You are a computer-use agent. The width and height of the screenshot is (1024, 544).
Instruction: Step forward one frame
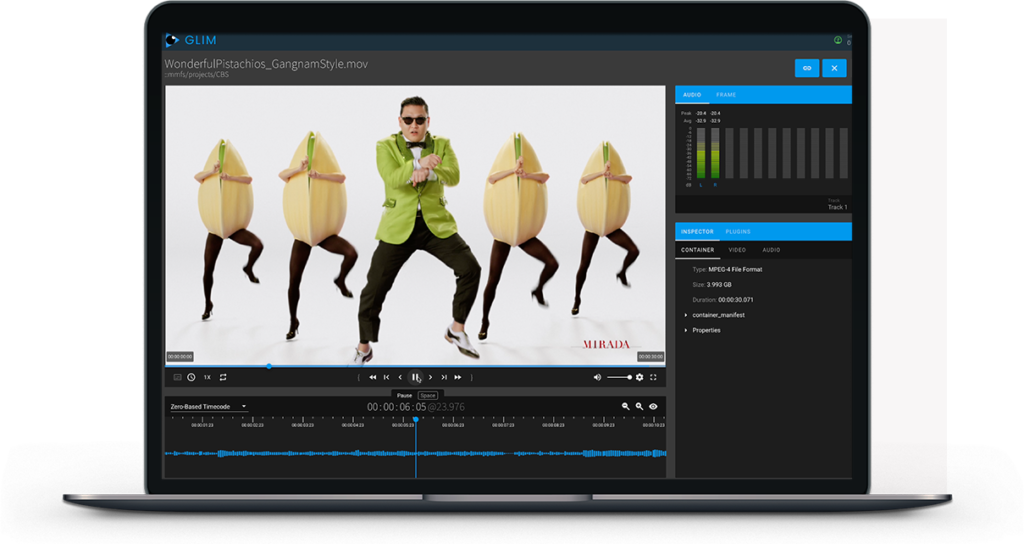coord(430,377)
